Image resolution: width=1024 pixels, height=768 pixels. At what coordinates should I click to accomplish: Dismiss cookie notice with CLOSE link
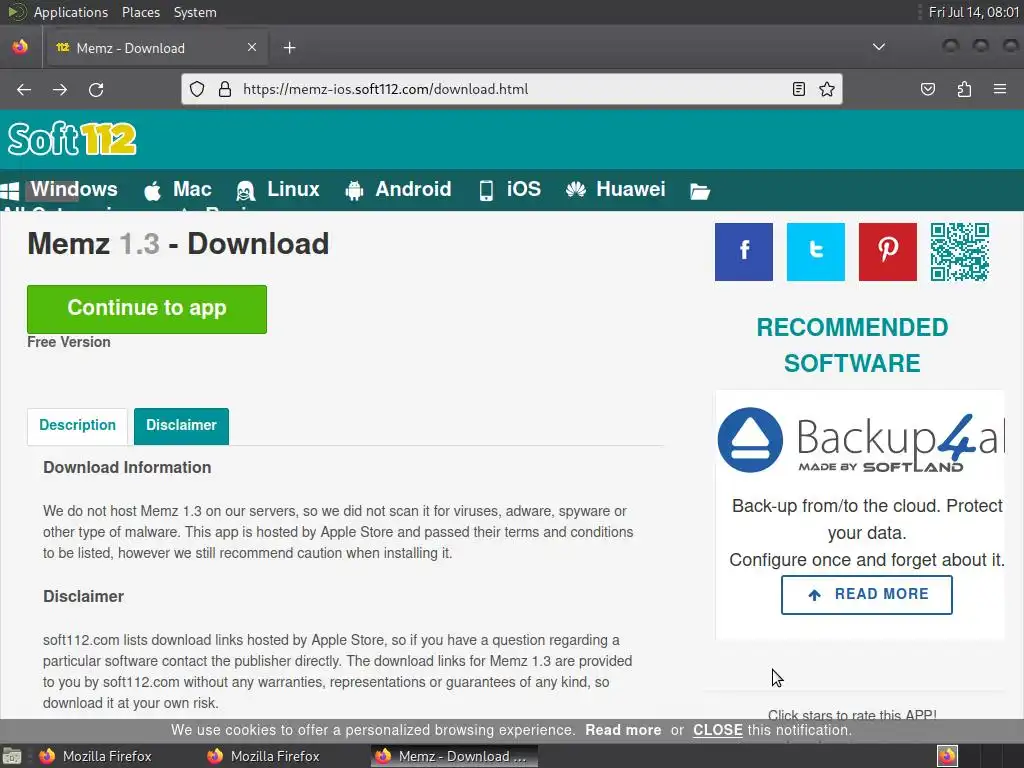[718, 730]
